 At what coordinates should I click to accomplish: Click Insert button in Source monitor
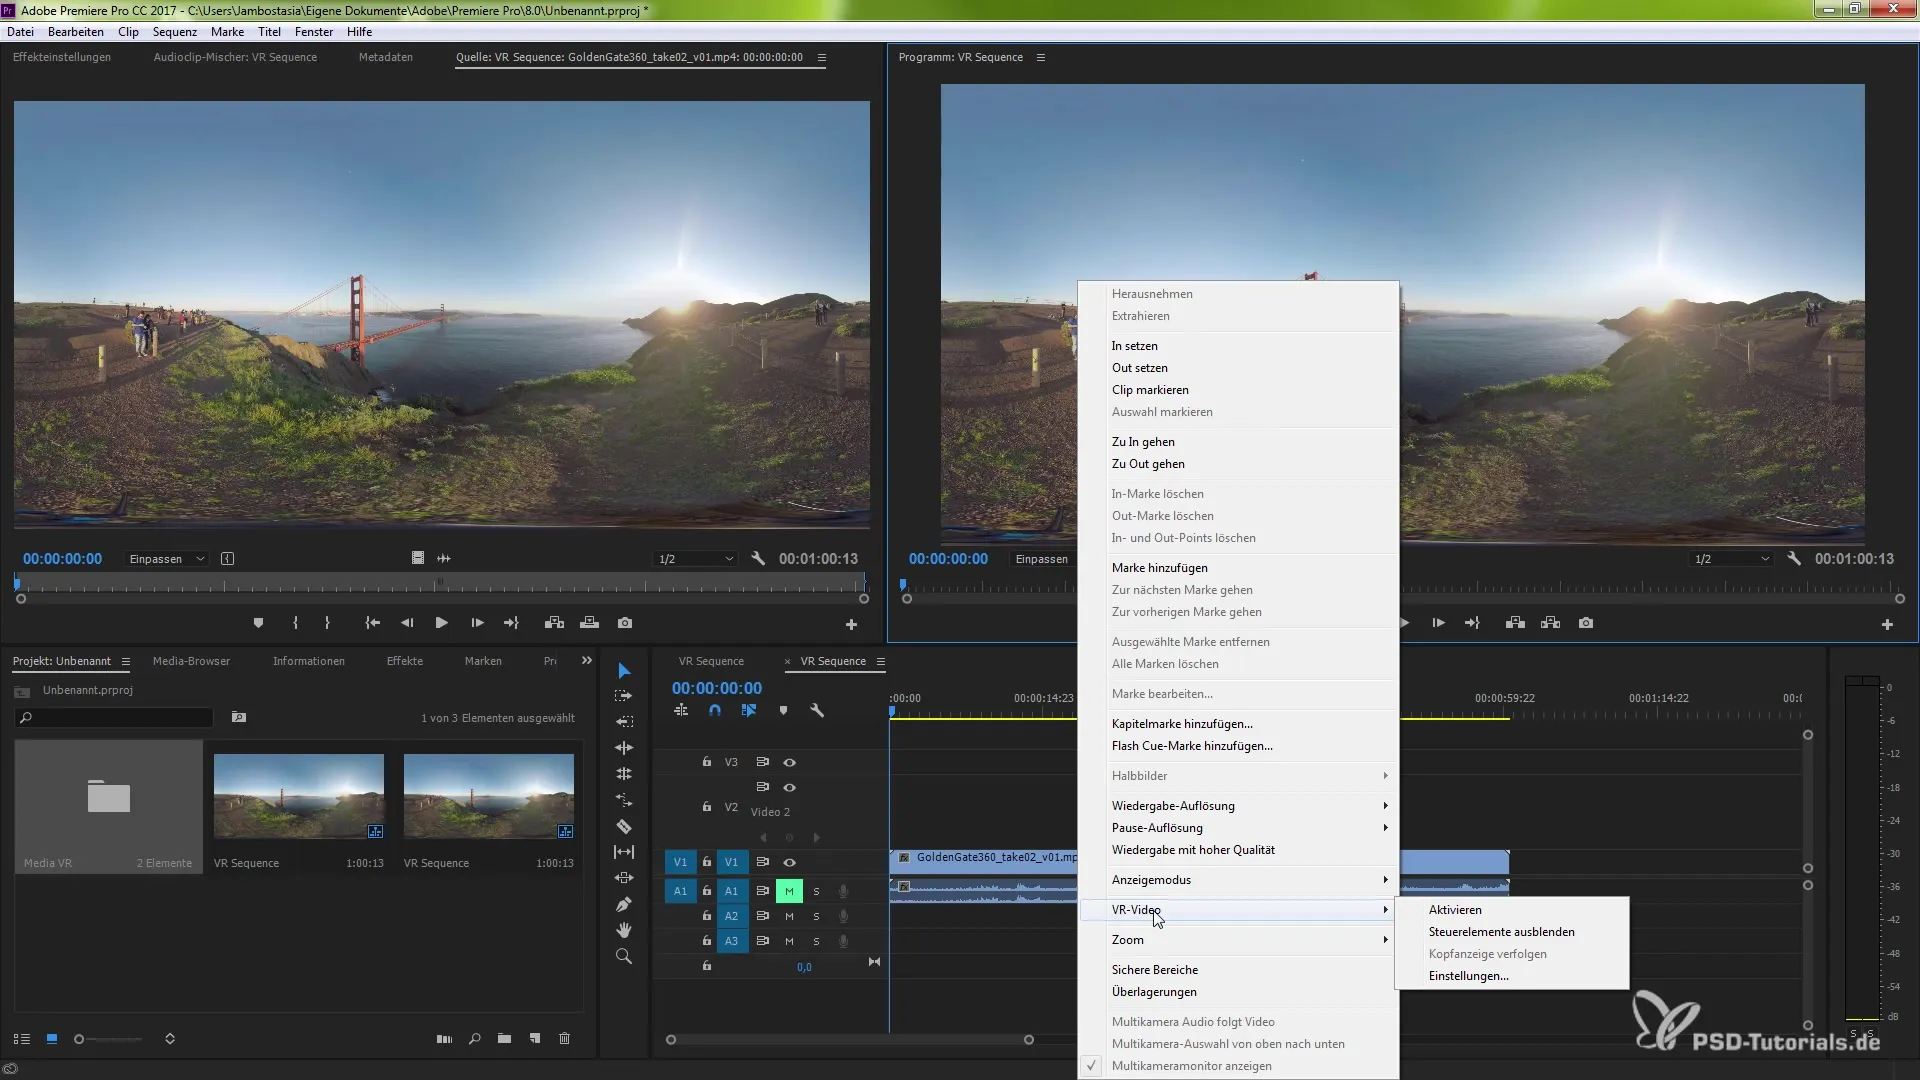coord(554,623)
